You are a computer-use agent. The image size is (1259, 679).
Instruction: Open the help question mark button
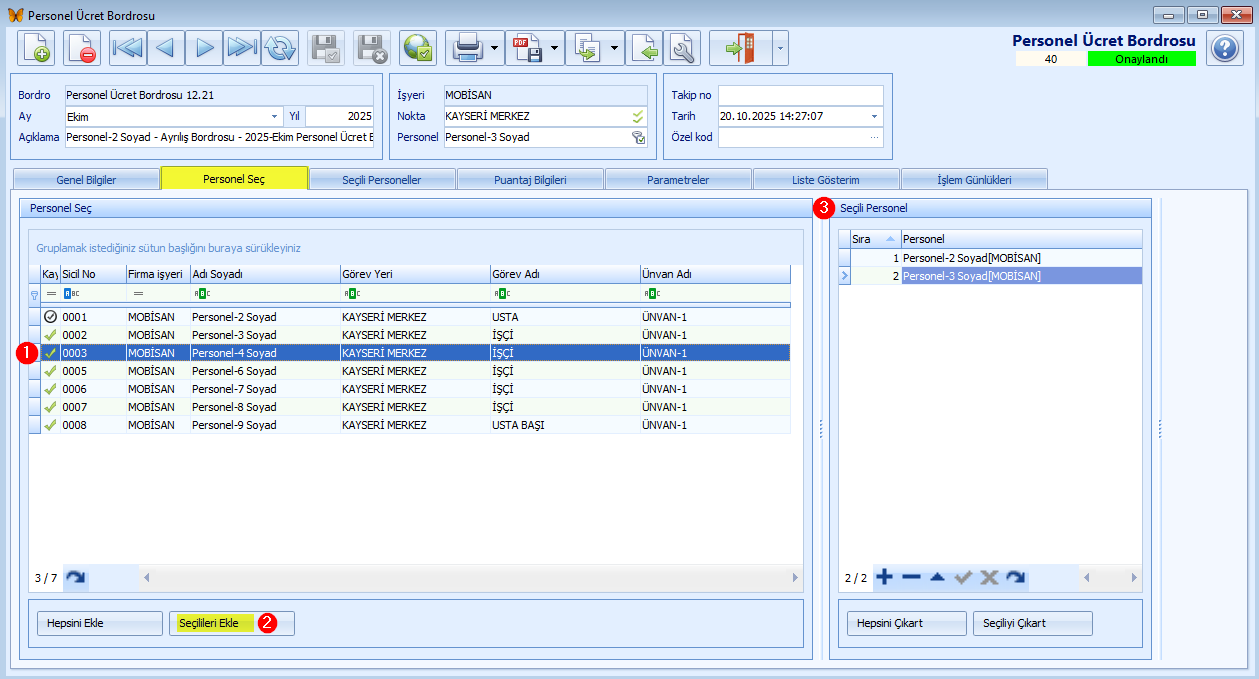pyautogui.click(x=1224, y=48)
